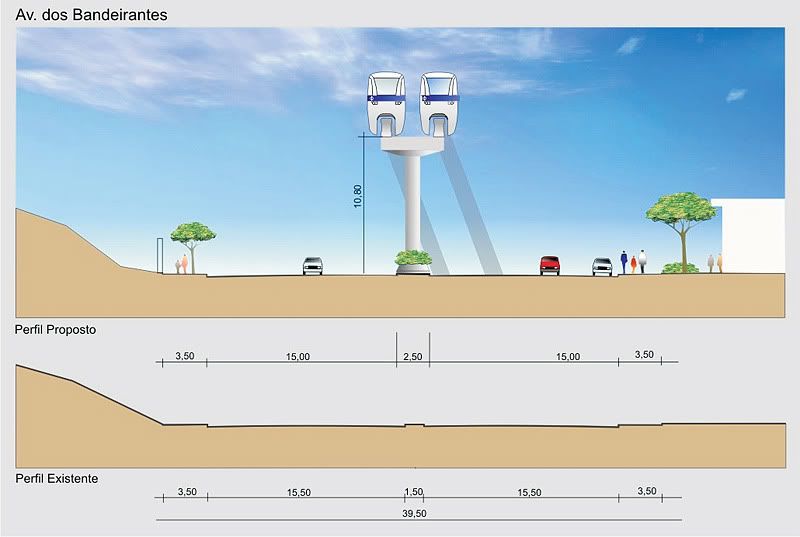Select the left '15,00' dimension in Perfil Proposto
The height and width of the screenshot is (537, 800).
click(x=298, y=356)
